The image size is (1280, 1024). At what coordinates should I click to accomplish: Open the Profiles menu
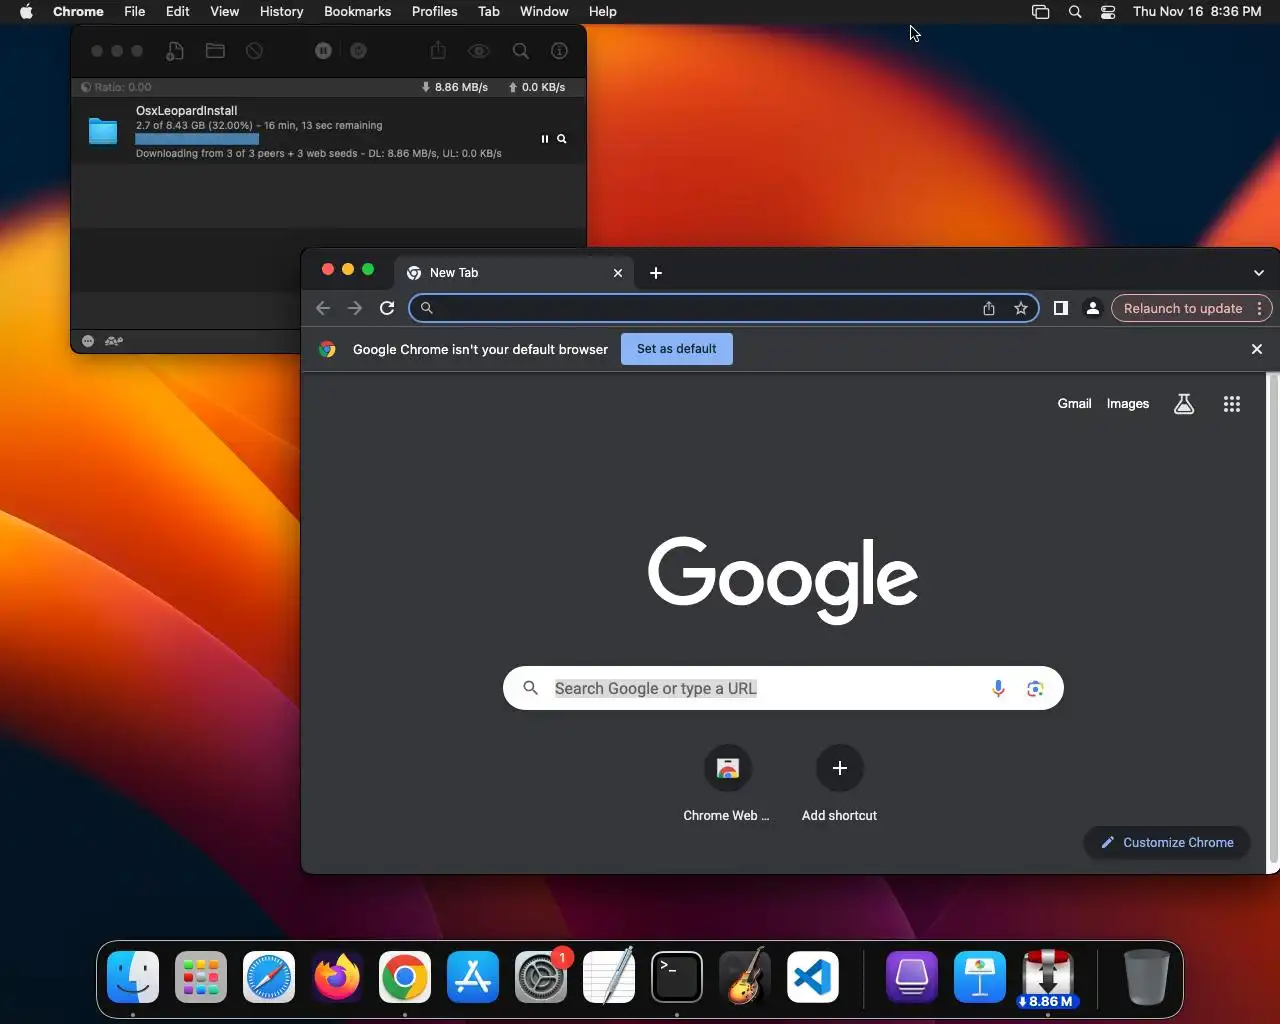pos(434,11)
